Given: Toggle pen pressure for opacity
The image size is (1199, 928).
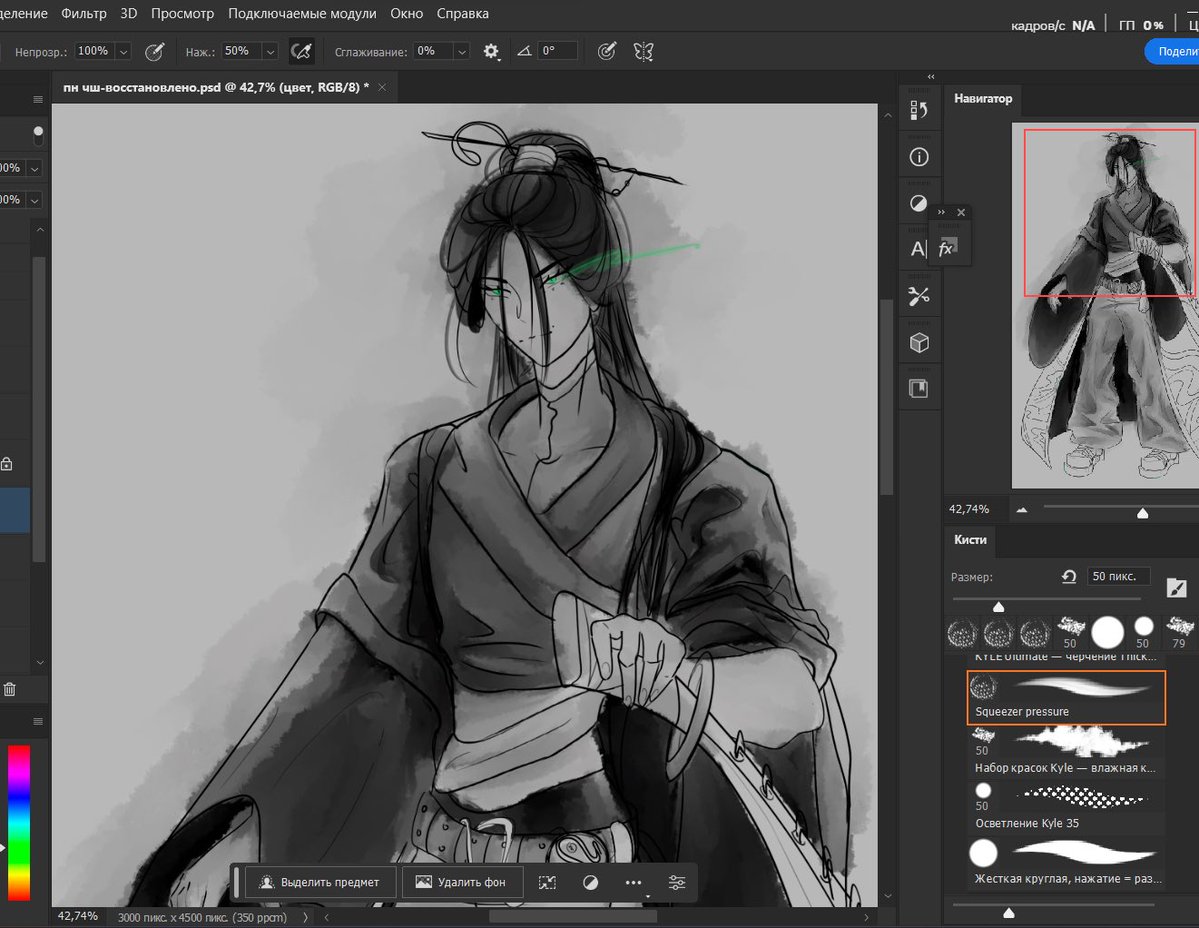Looking at the screenshot, I should pos(154,51).
